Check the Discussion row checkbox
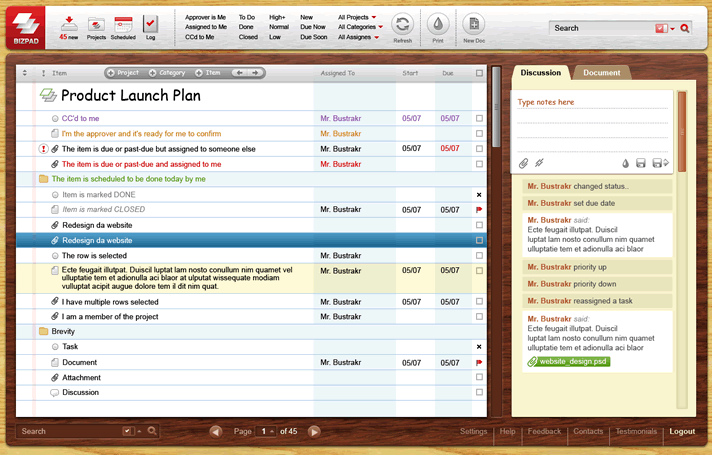The width and height of the screenshot is (712, 455). point(480,392)
